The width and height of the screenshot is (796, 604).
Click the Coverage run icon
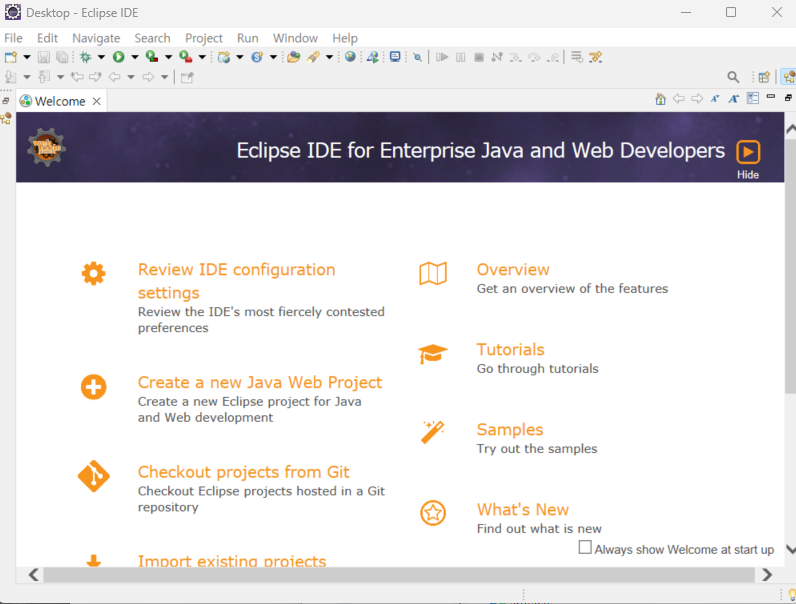(x=152, y=57)
